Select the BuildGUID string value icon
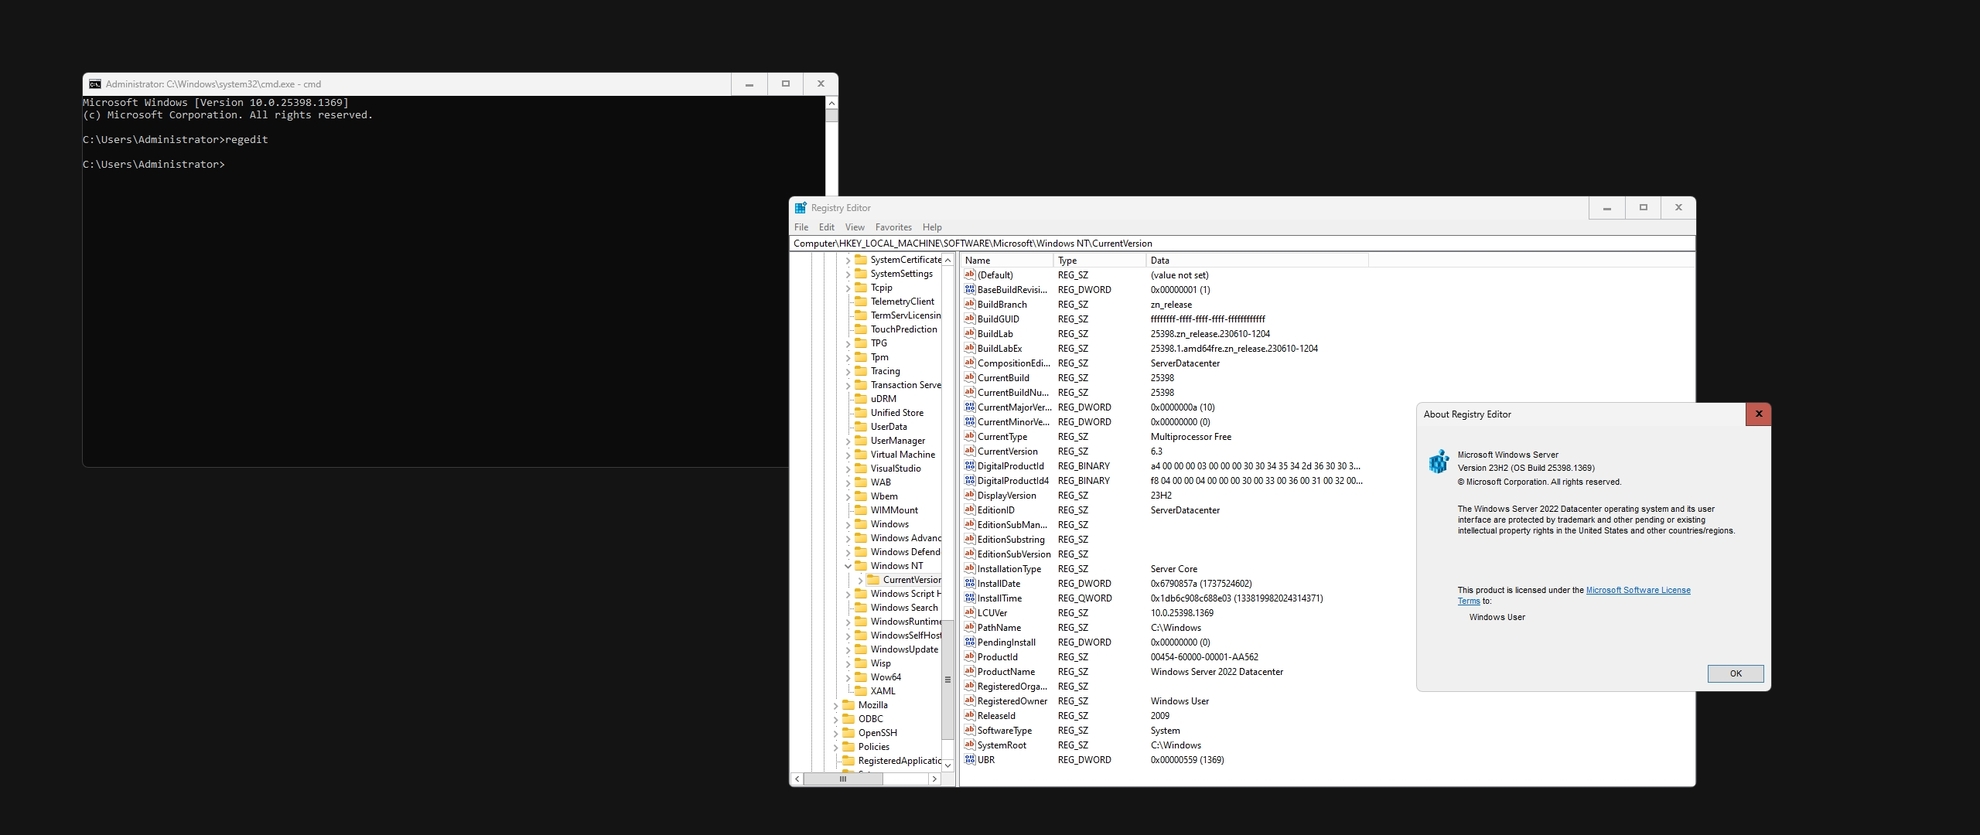 969,319
